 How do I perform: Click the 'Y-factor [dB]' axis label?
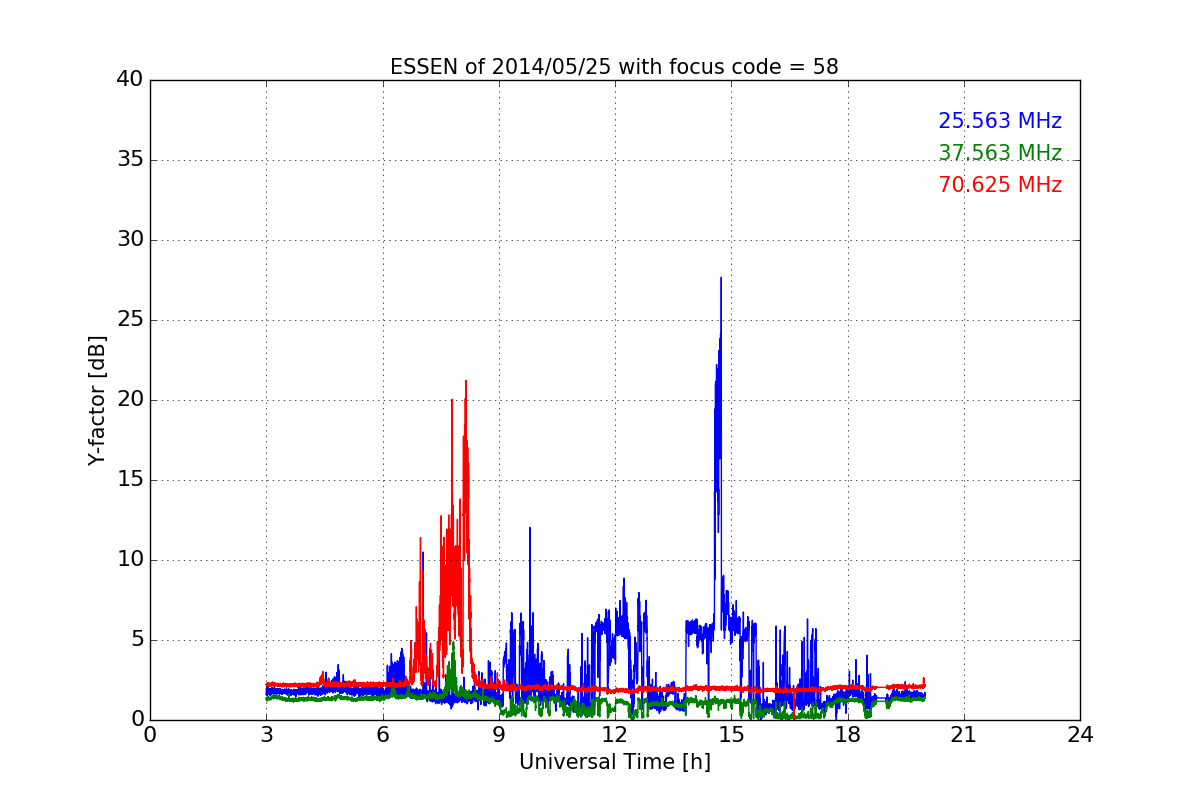pos(97,400)
